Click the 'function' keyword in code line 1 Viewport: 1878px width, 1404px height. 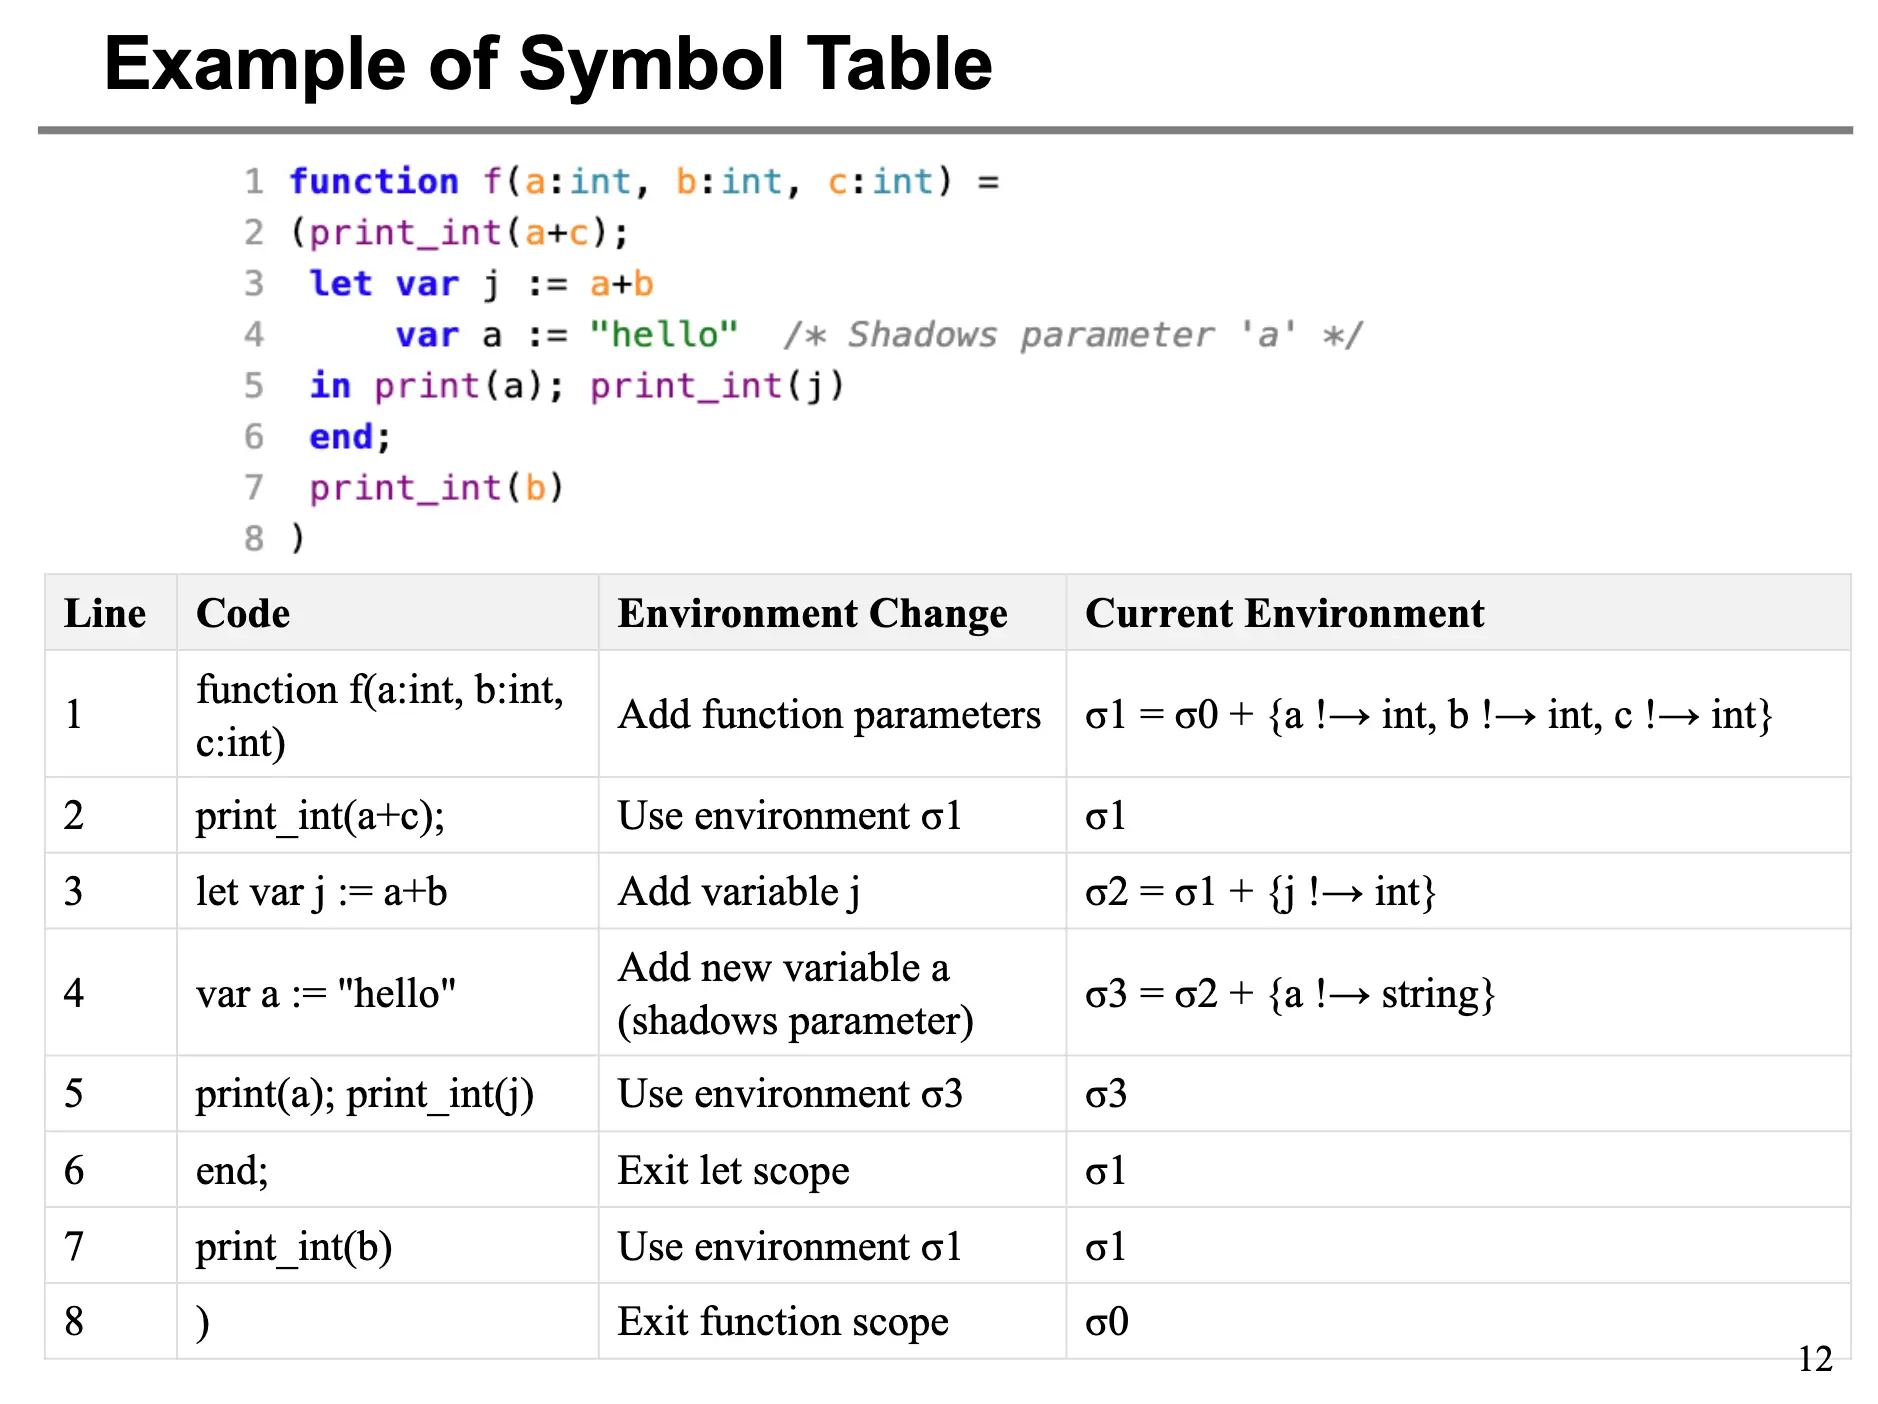[x=374, y=182]
